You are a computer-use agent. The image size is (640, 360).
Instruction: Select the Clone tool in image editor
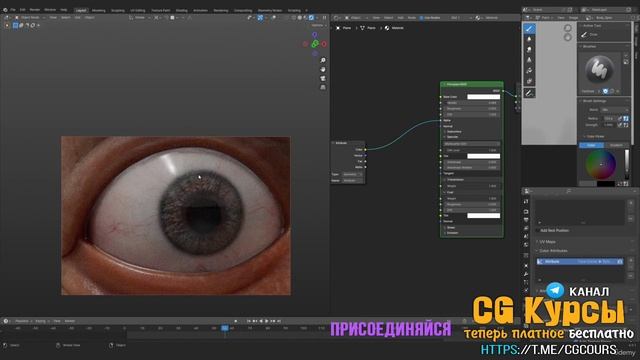click(x=529, y=60)
